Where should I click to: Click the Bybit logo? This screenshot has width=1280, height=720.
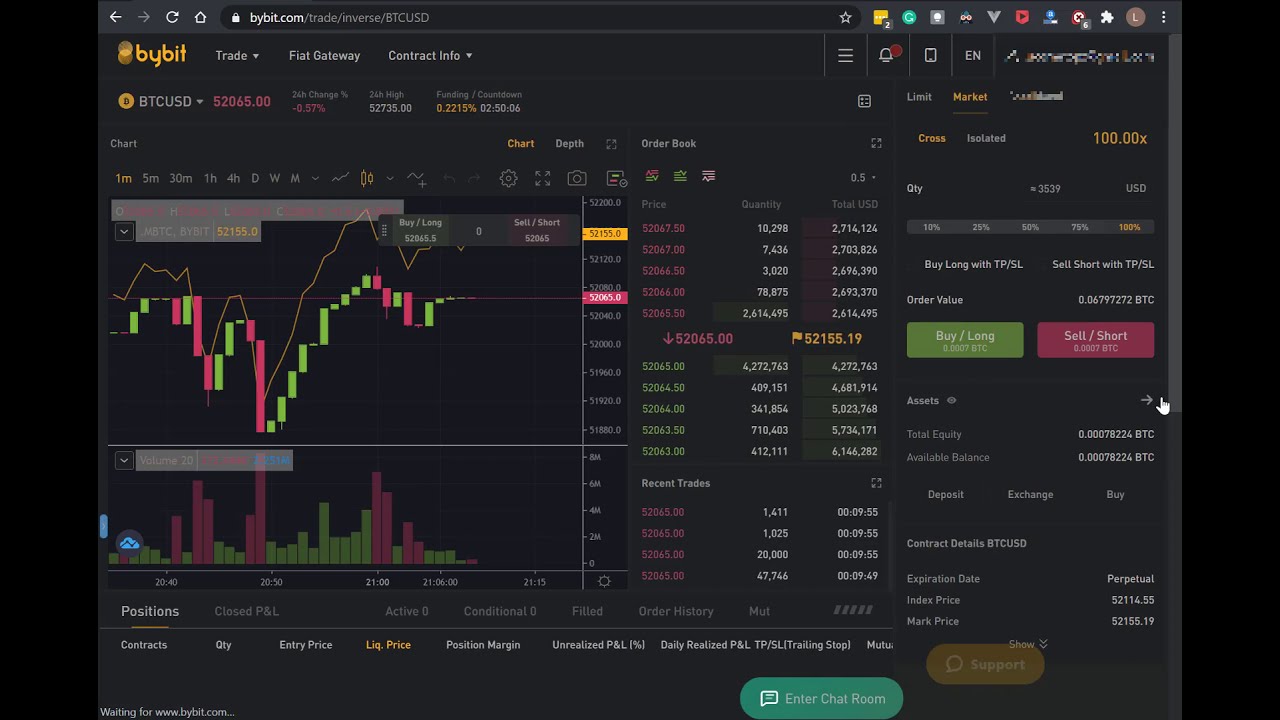pos(151,54)
